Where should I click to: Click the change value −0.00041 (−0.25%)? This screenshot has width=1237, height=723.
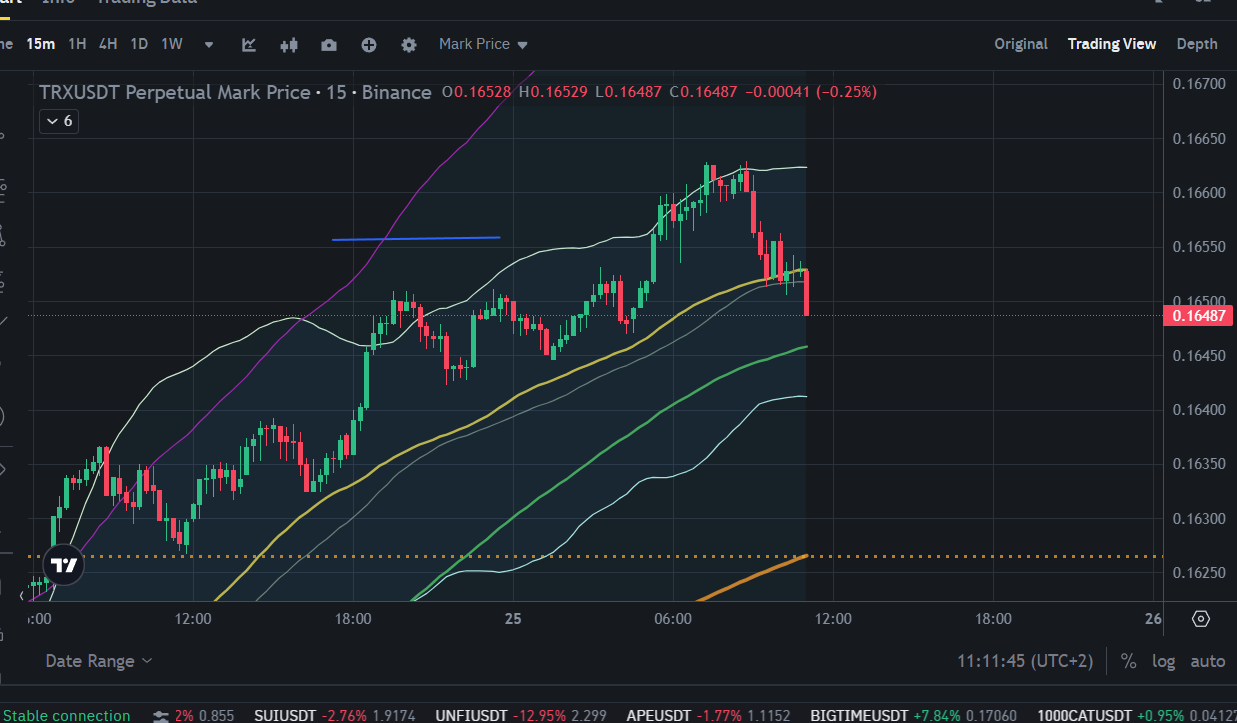click(x=812, y=92)
